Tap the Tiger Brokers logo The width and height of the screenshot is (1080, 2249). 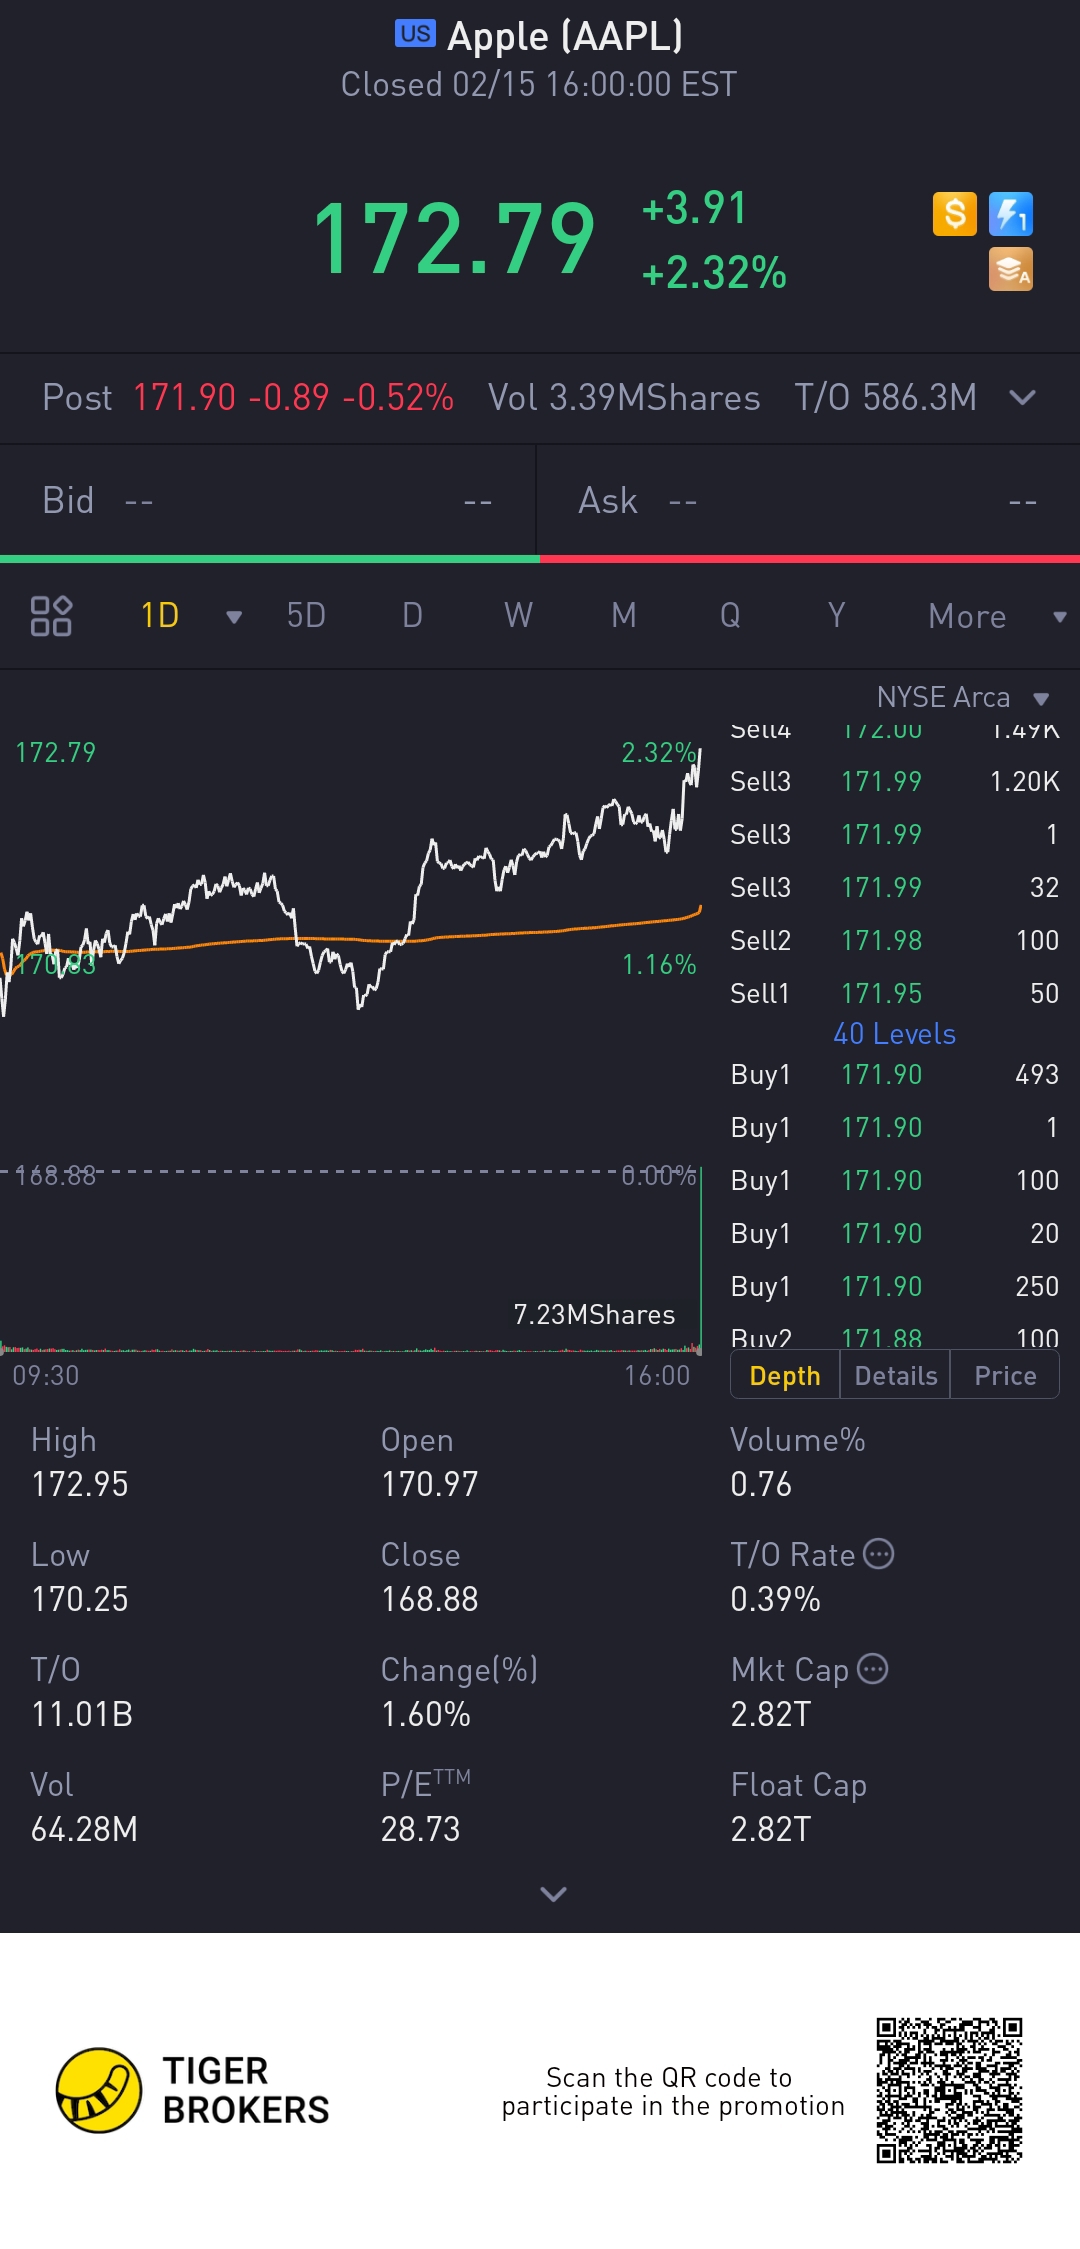[193, 2090]
